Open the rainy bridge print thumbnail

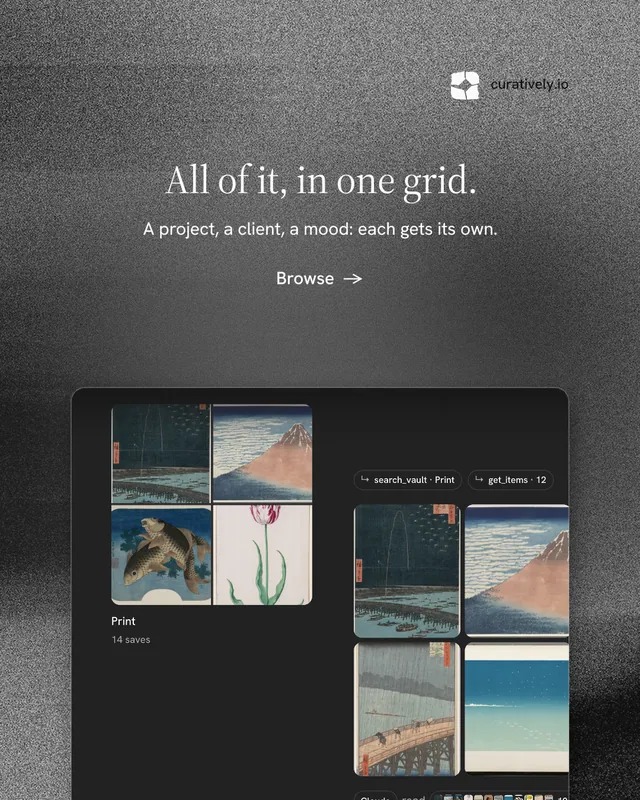point(407,709)
